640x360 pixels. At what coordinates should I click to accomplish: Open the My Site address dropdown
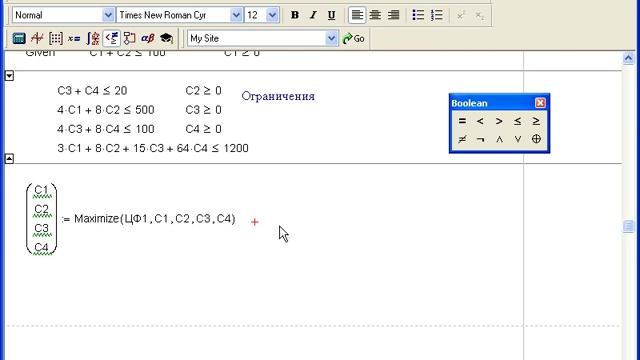point(331,38)
